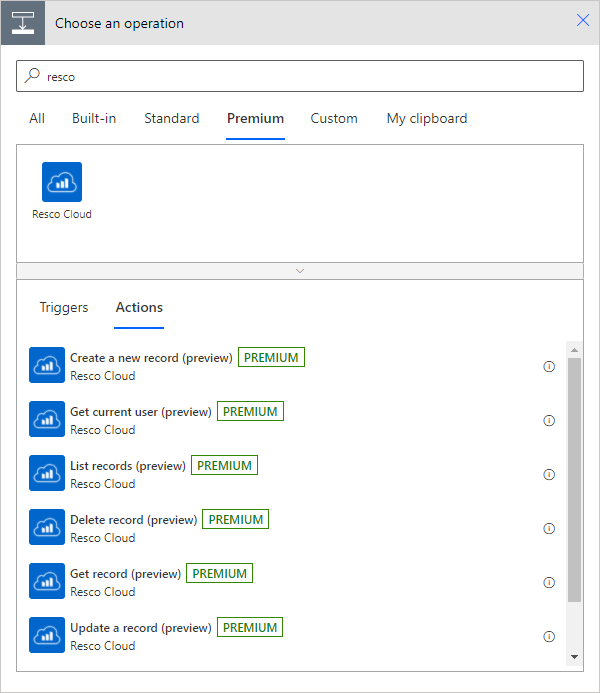The width and height of the screenshot is (600, 693).
Task: Select the Resco Cloud connector icon
Action: tap(62, 182)
